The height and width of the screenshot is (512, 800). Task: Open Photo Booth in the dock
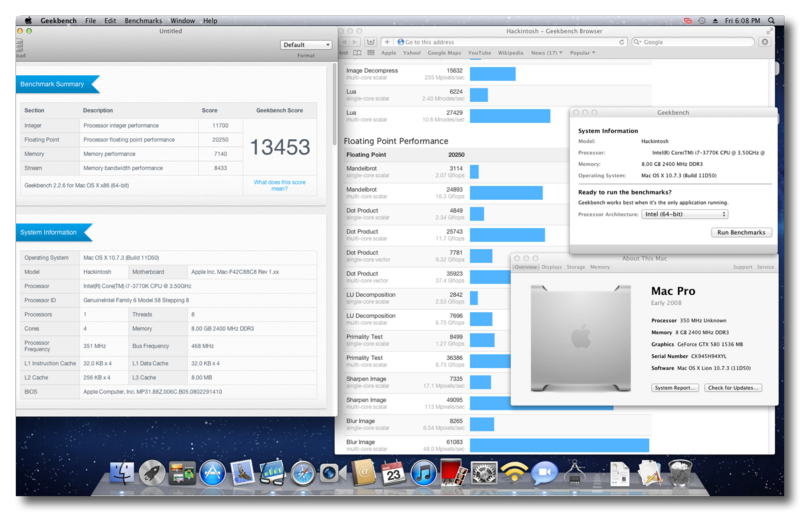453,473
